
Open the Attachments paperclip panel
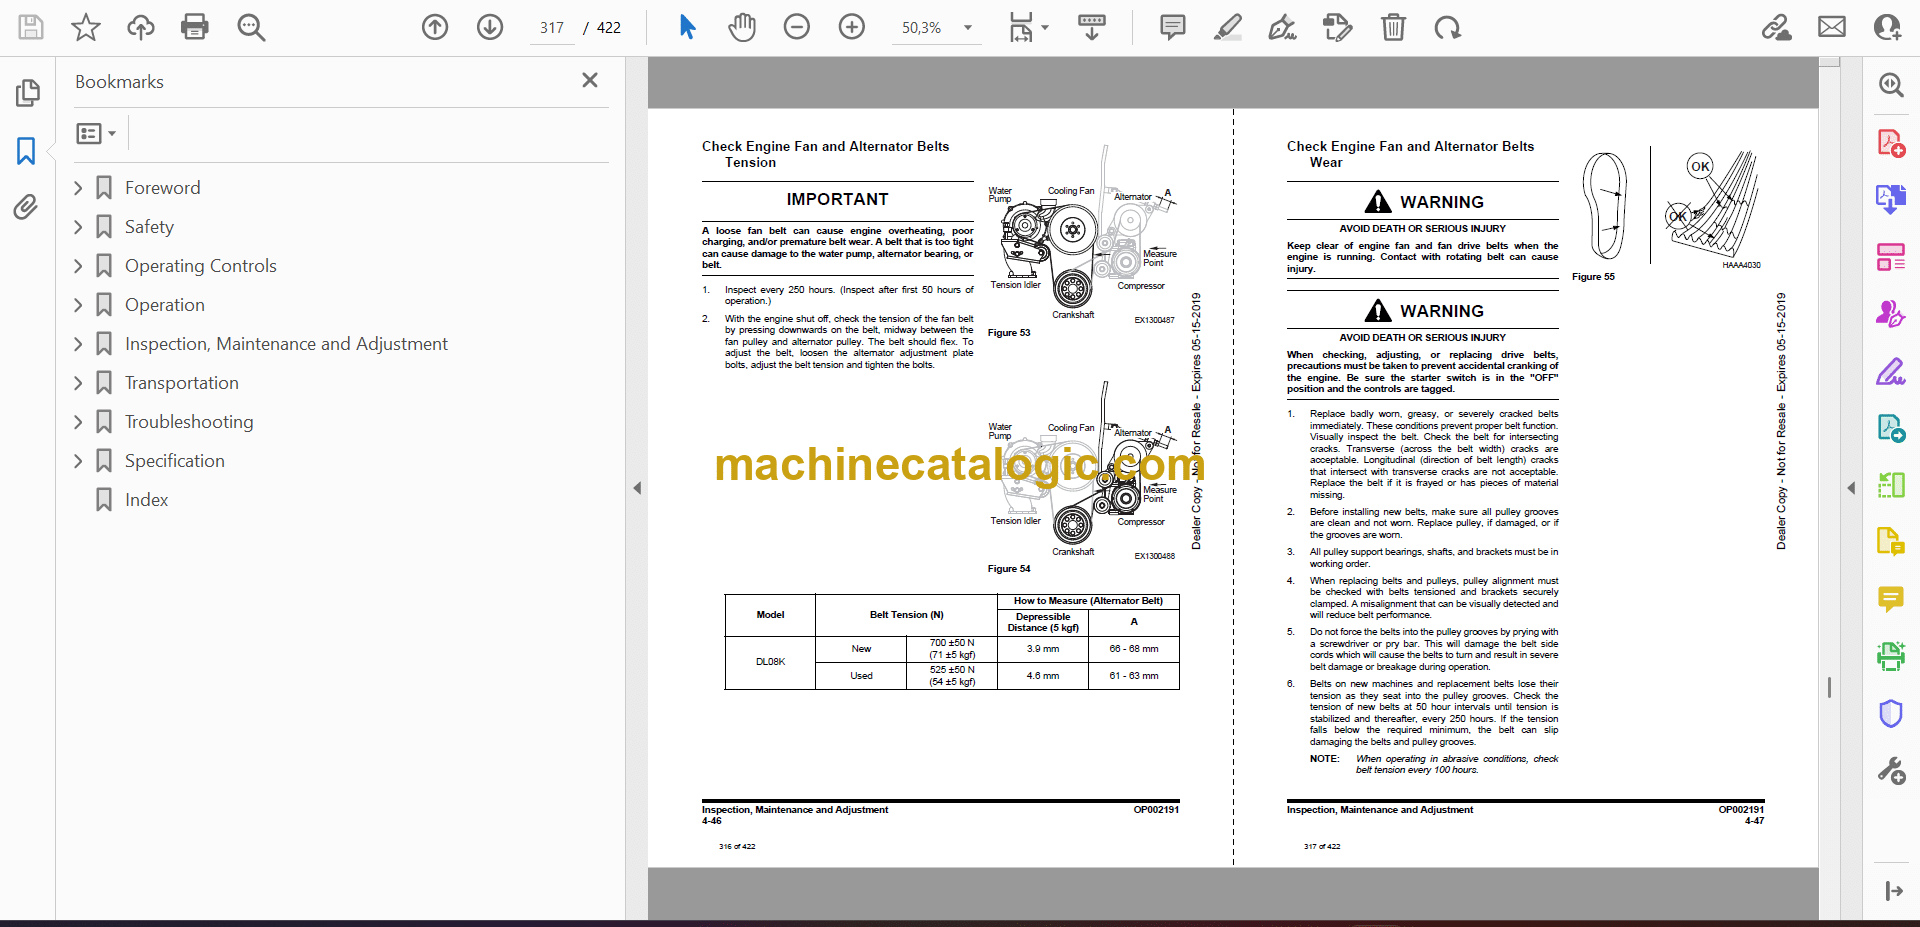pyautogui.click(x=26, y=207)
